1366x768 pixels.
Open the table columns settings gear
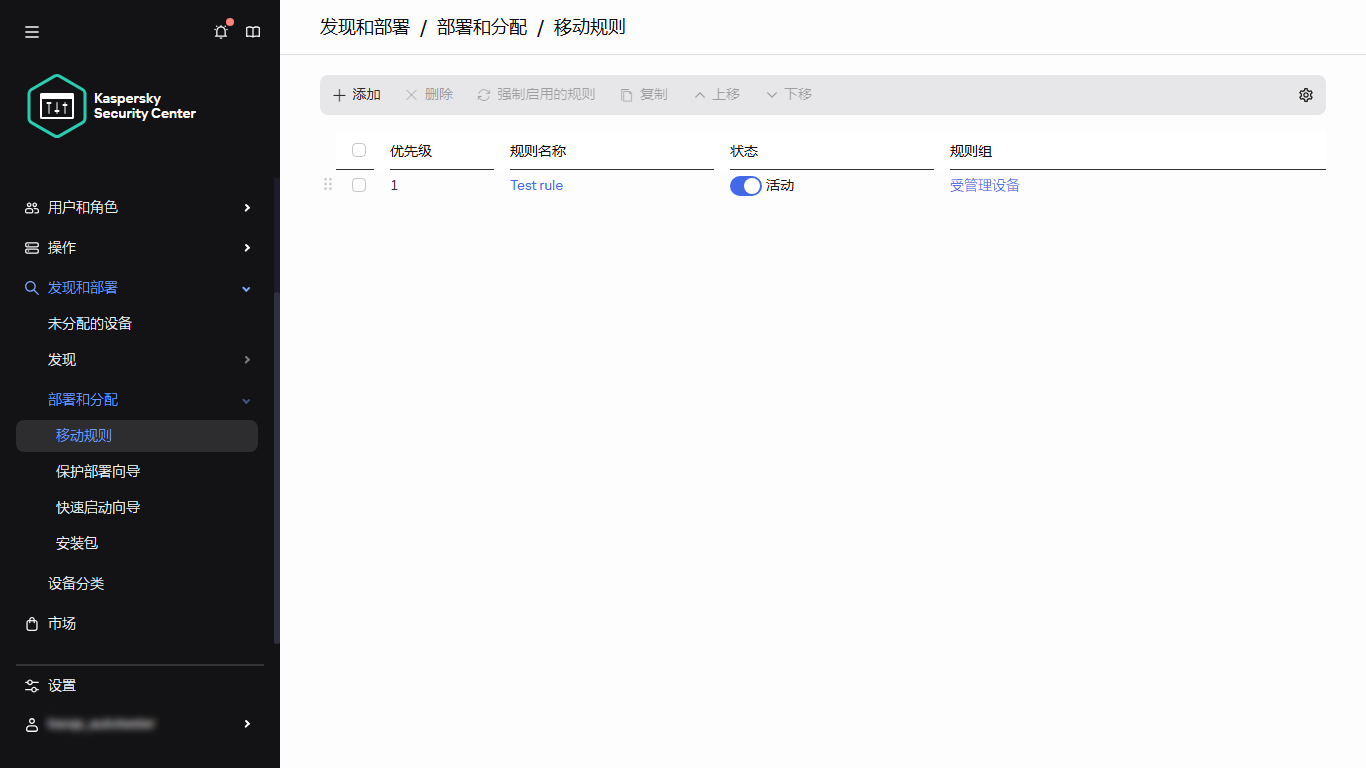(x=1305, y=94)
